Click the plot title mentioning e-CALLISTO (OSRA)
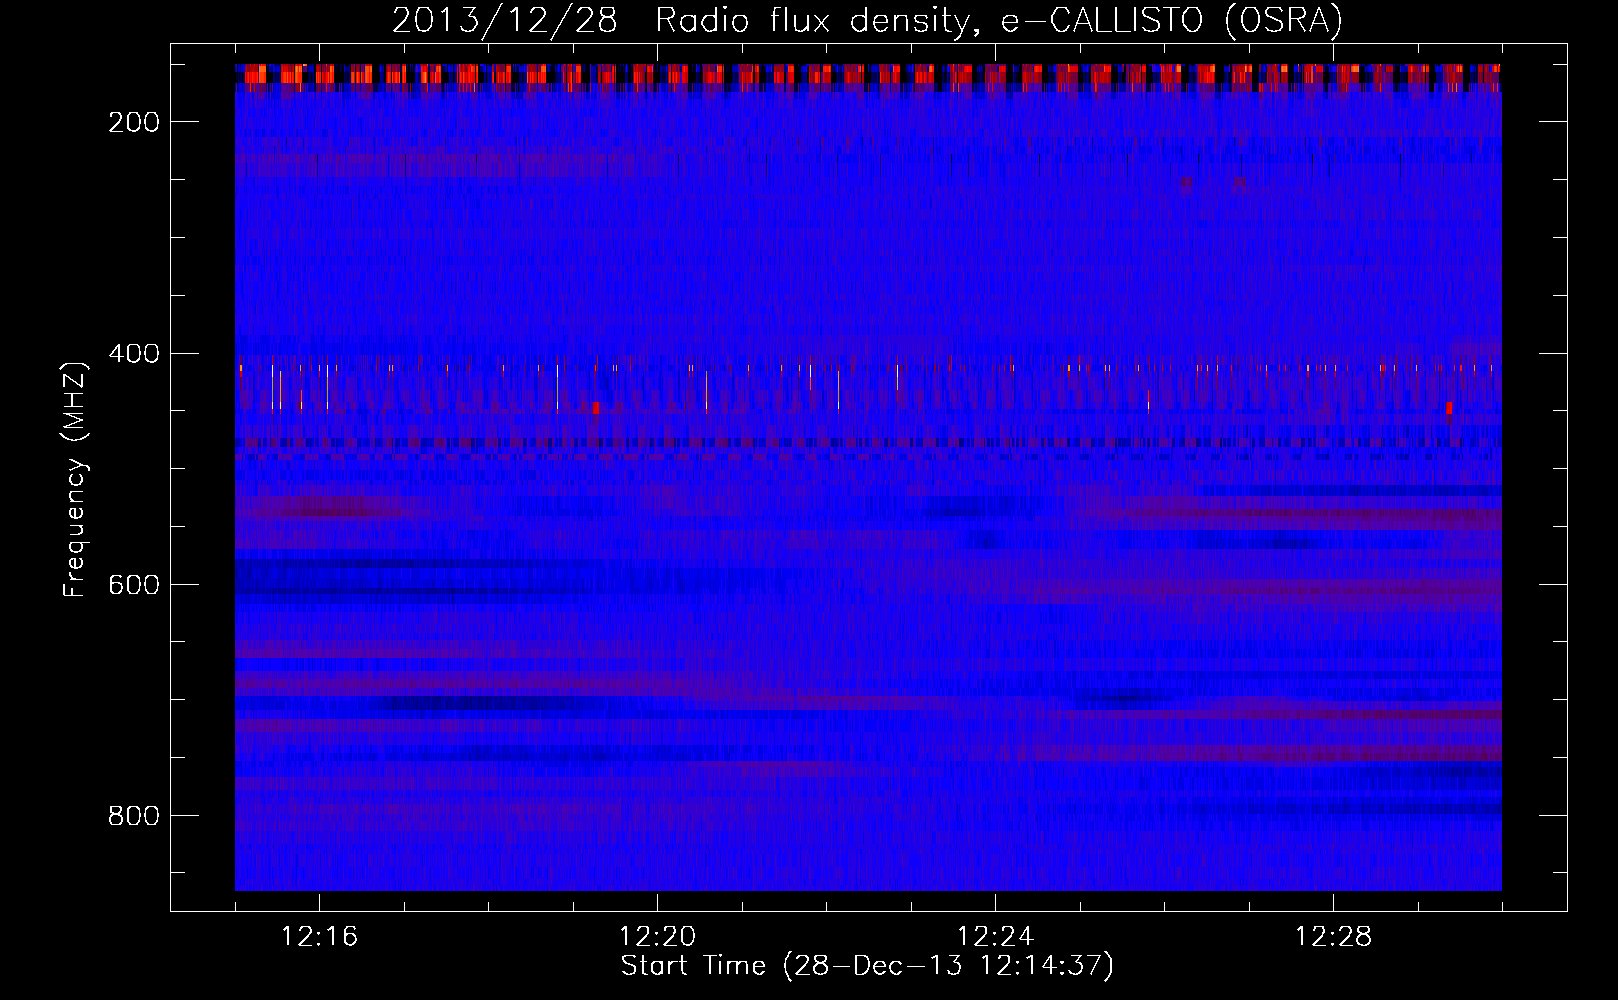The width and height of the screenshot is (1618, 1000). (x=867, y=21)
